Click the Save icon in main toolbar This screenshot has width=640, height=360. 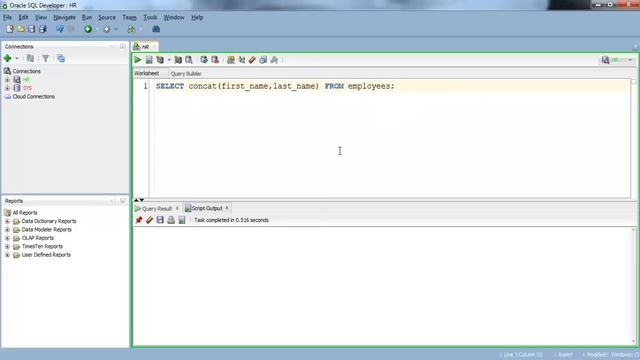(31, 29)
